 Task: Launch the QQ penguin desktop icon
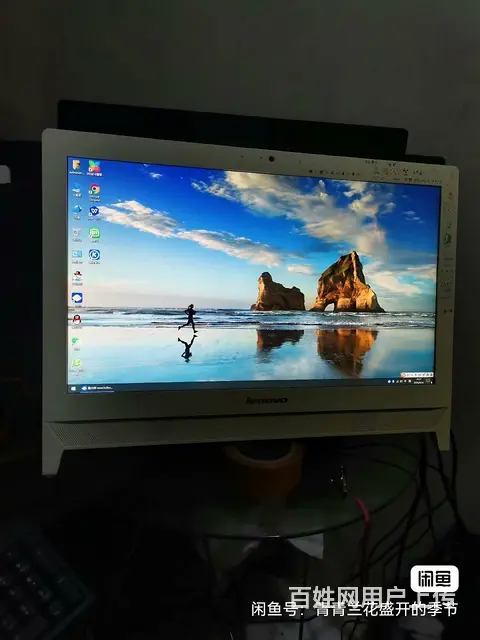coord(77,321)
